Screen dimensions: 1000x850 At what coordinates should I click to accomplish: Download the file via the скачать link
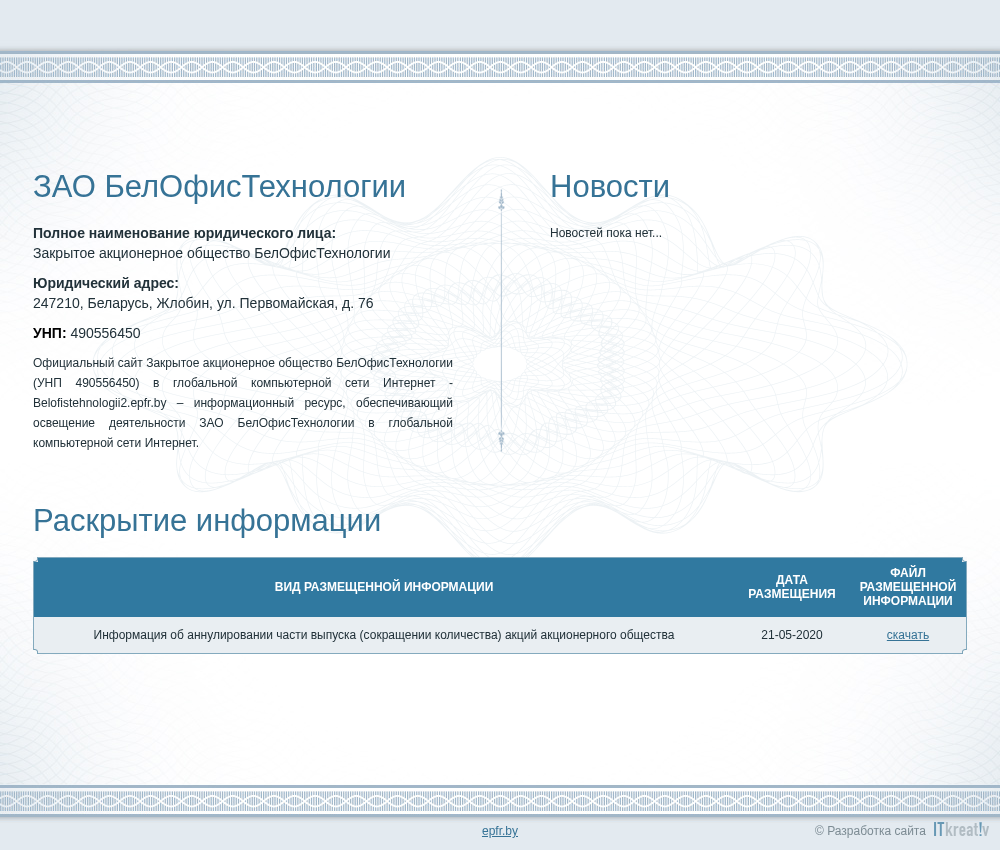coord(908,634)
